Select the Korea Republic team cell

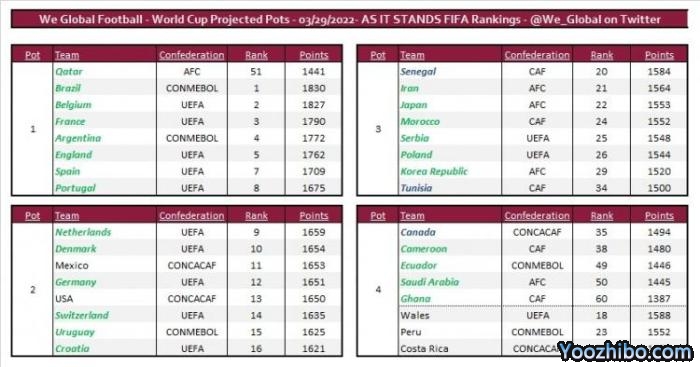pyautogui.click(x=450, y=171)
